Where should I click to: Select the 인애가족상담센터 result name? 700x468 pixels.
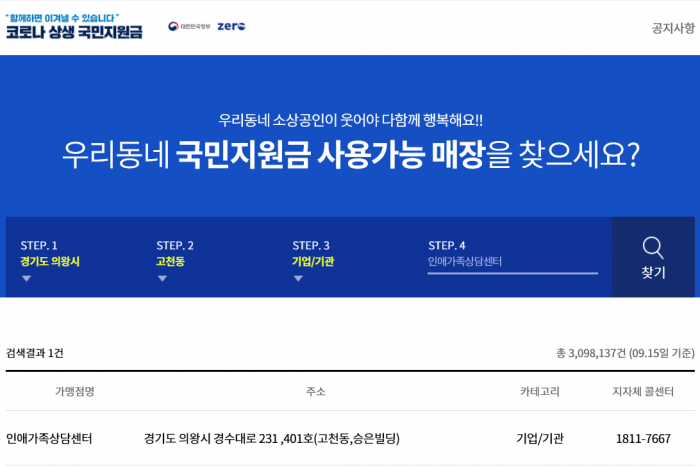coord(49,439)
